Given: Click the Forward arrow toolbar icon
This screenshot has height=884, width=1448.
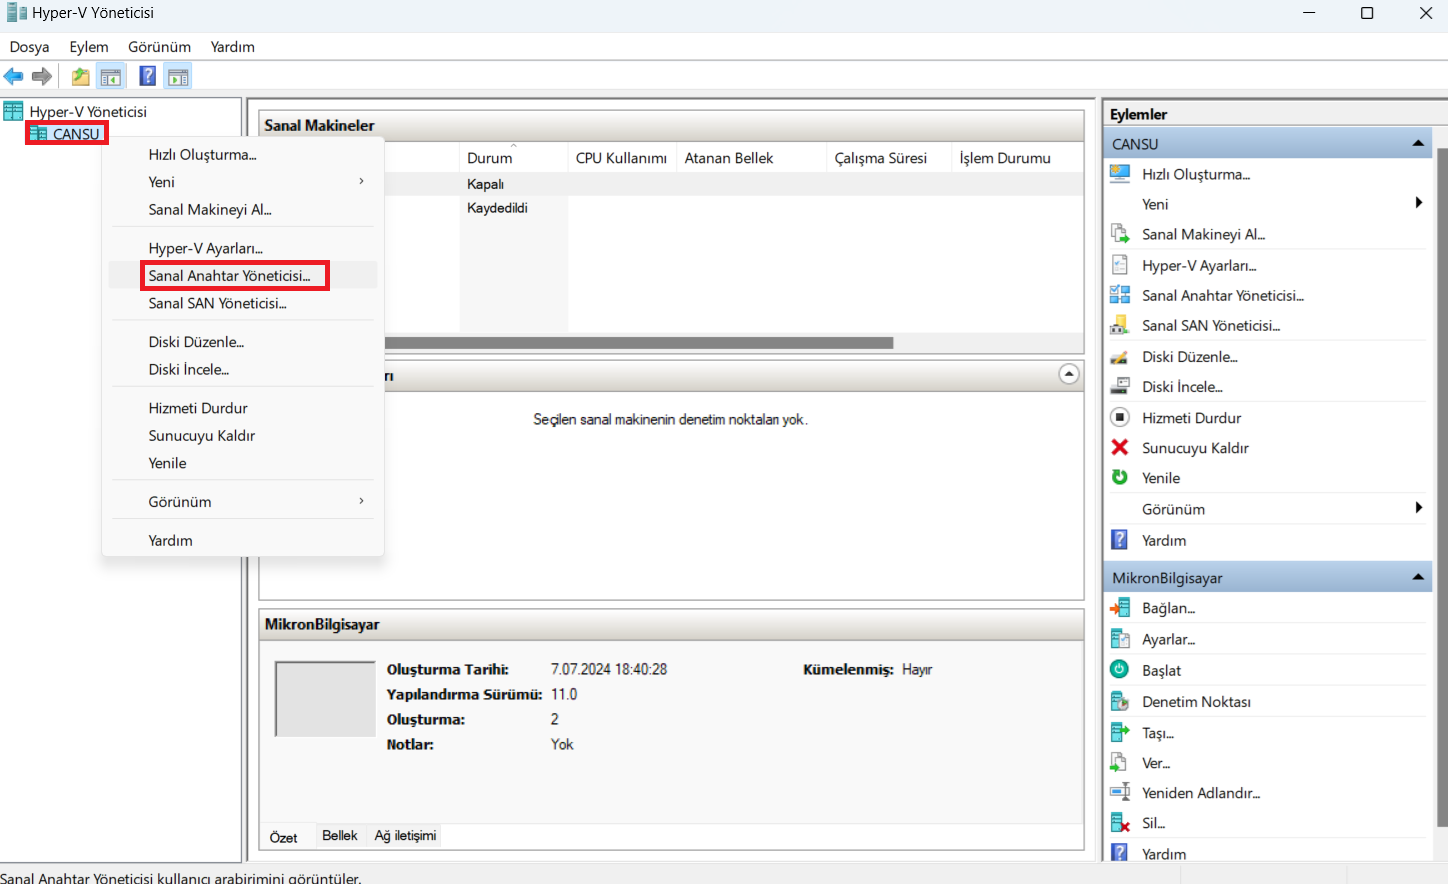Looking at the screenshot, I should (x=42, y=76).
